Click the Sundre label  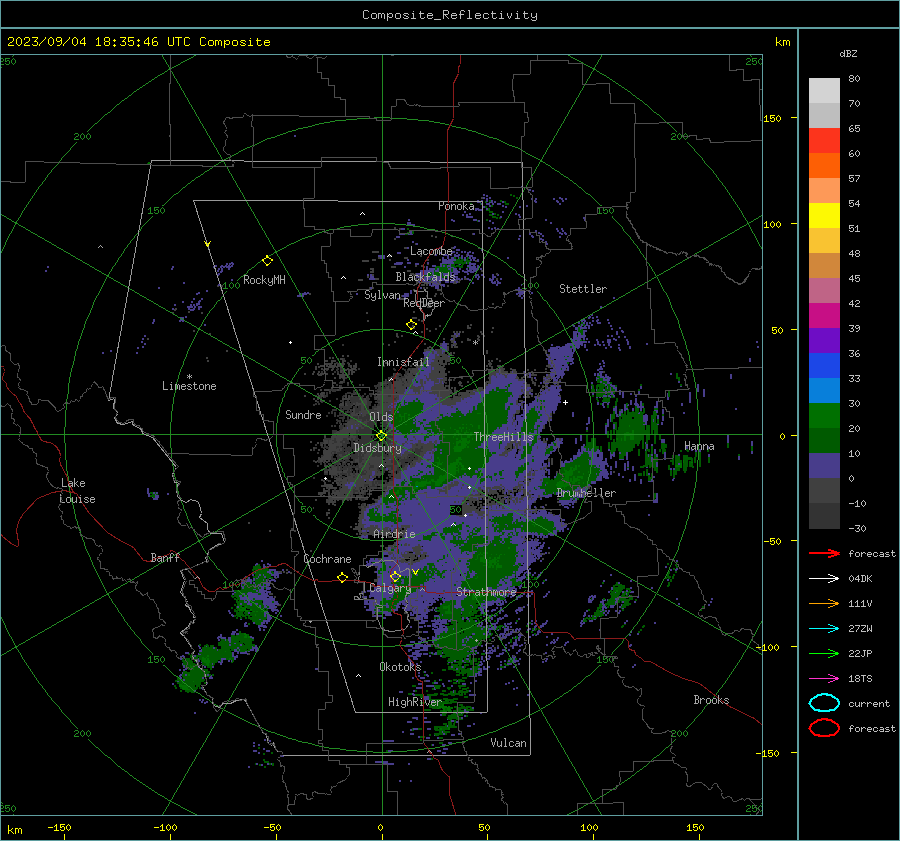click(303, 414)
